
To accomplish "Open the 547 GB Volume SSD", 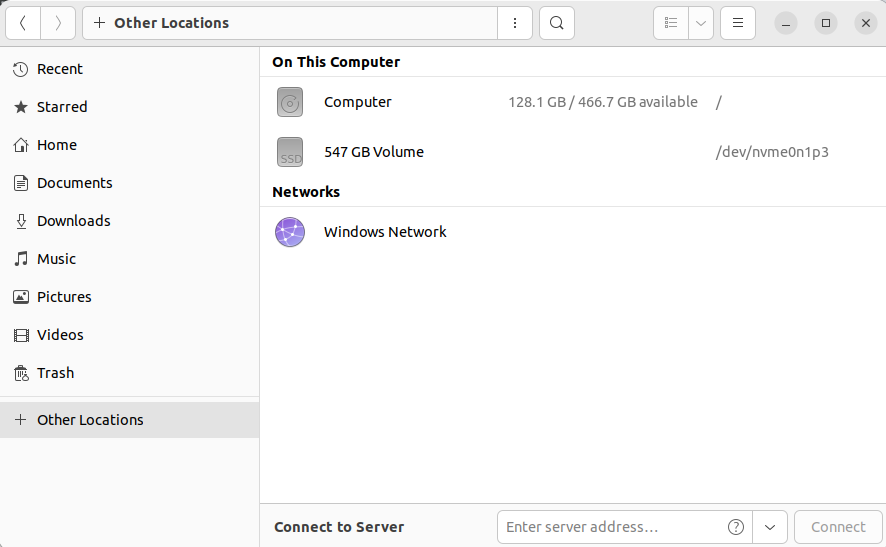I will tap(373, 152).
